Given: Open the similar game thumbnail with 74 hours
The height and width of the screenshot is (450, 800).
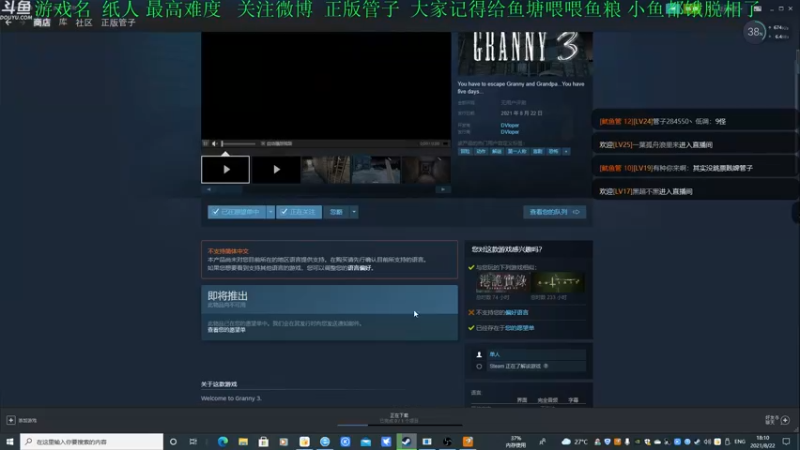Looking at the screenshot, I should (502, 283).
